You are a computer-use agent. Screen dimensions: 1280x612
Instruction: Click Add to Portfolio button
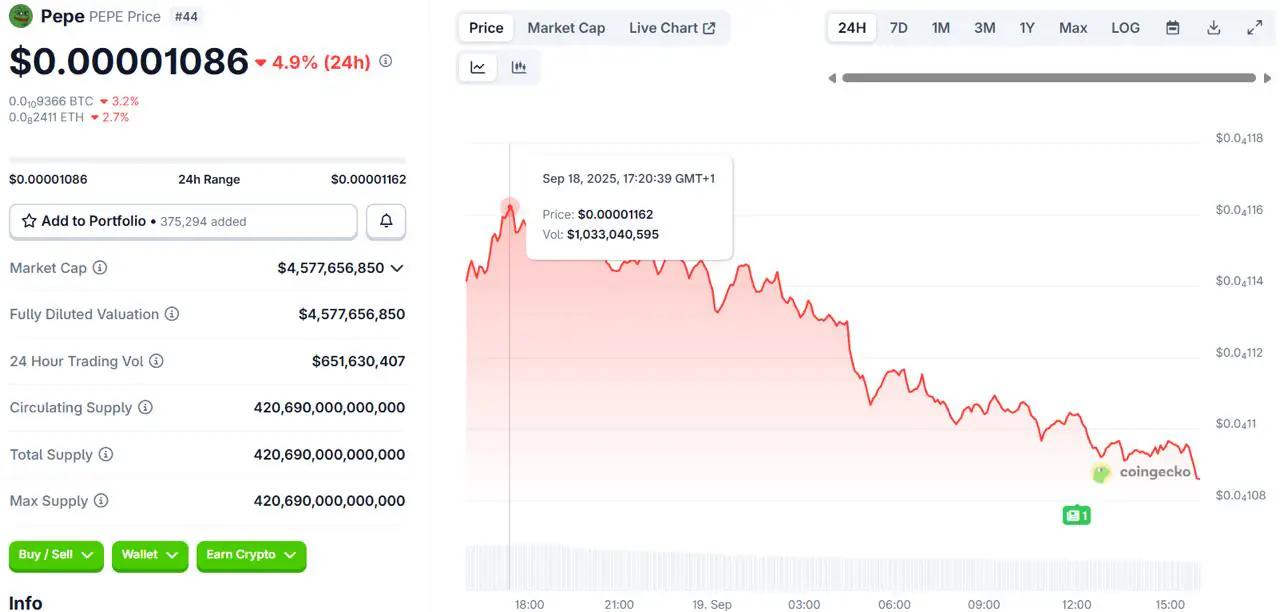[183, 221]
